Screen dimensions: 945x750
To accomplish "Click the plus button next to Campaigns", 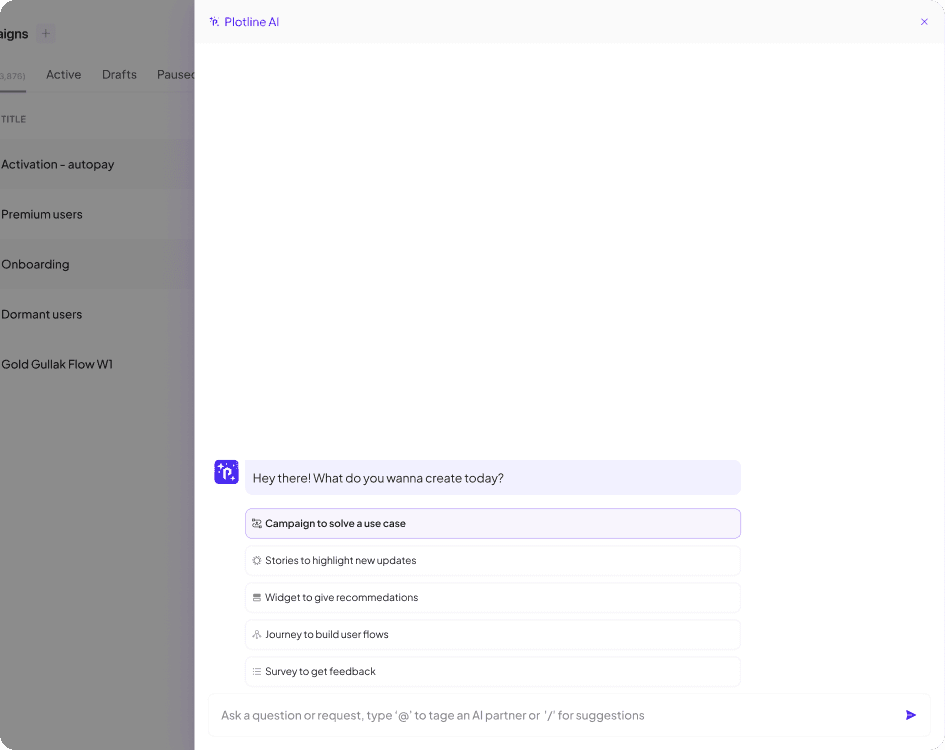I will tap(45, 33).
